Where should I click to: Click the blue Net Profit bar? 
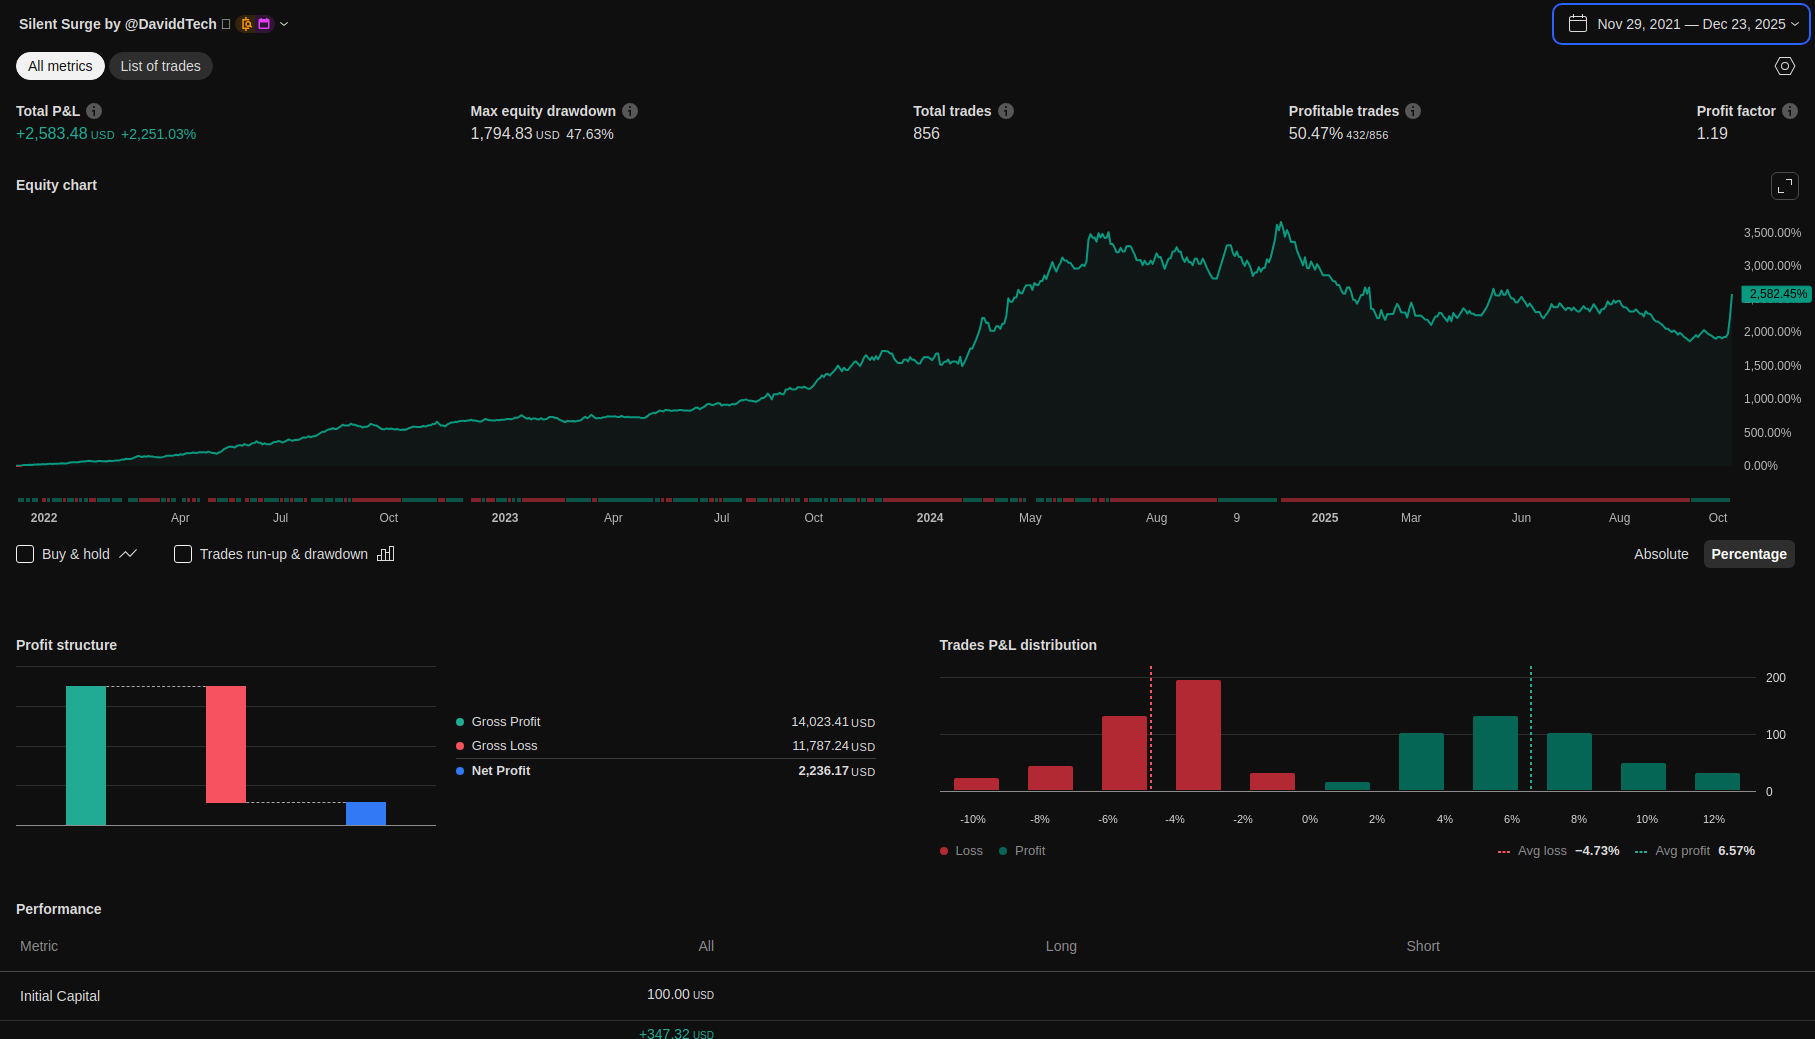click(366, 813)
